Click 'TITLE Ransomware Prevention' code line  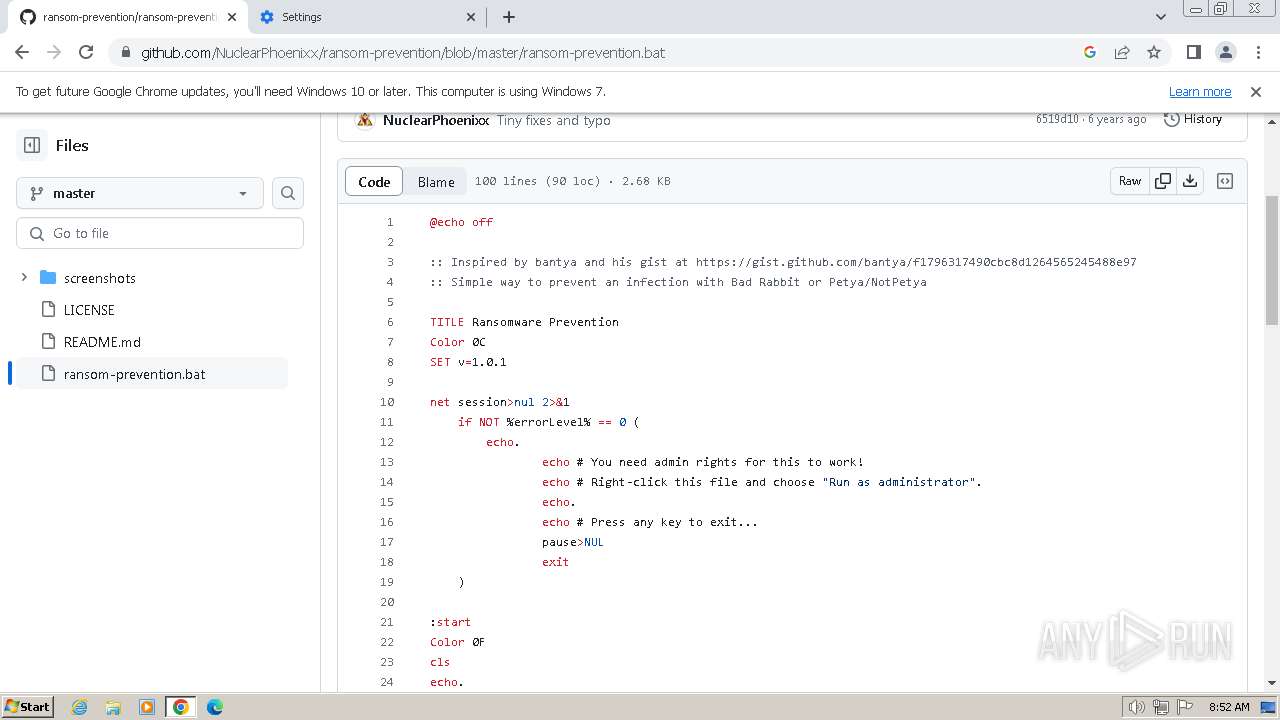coord(524,322)
